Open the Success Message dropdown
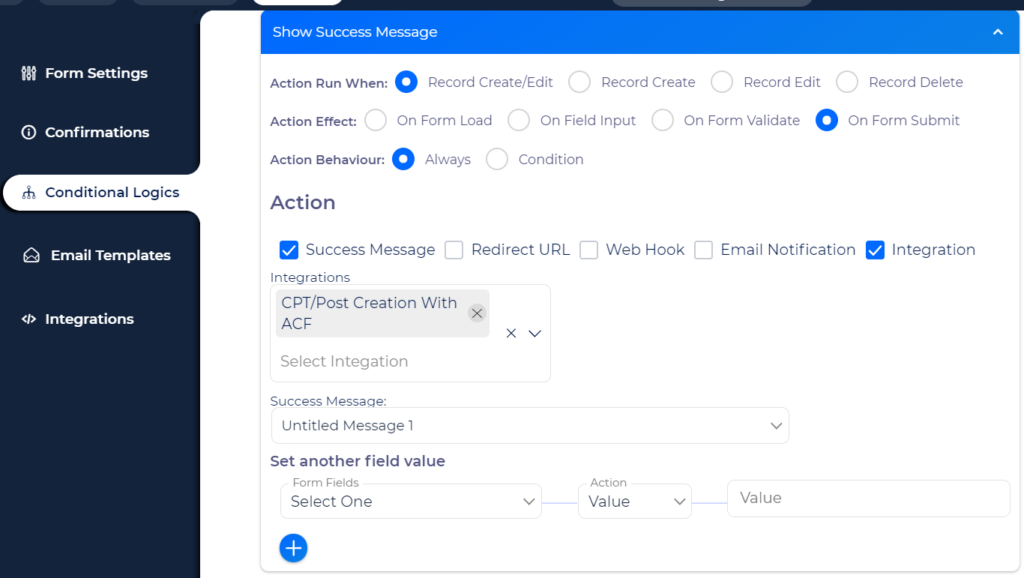 click(530, 425)
